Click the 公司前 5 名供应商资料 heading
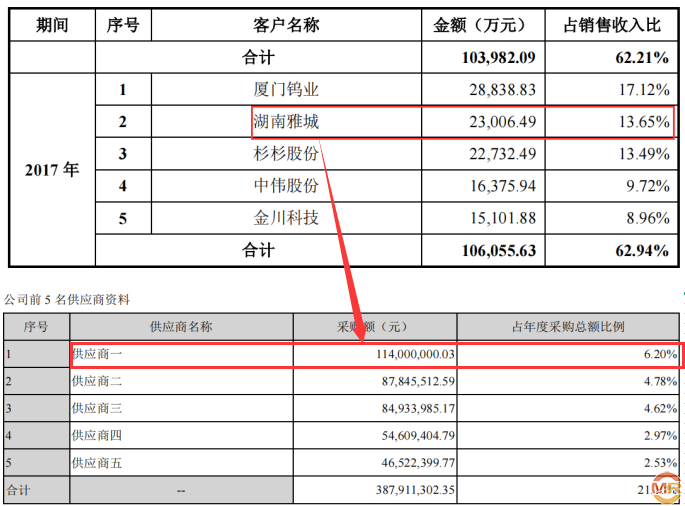 pyautogui.click(x=67, y=300)
